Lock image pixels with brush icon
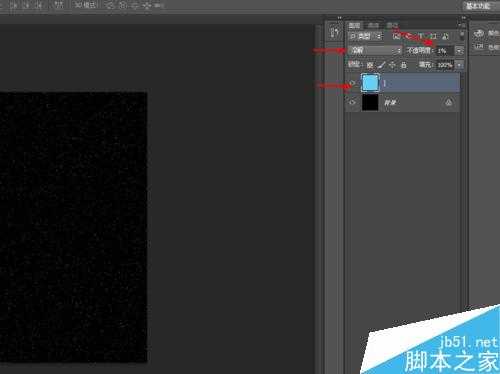 coord(381,65)
